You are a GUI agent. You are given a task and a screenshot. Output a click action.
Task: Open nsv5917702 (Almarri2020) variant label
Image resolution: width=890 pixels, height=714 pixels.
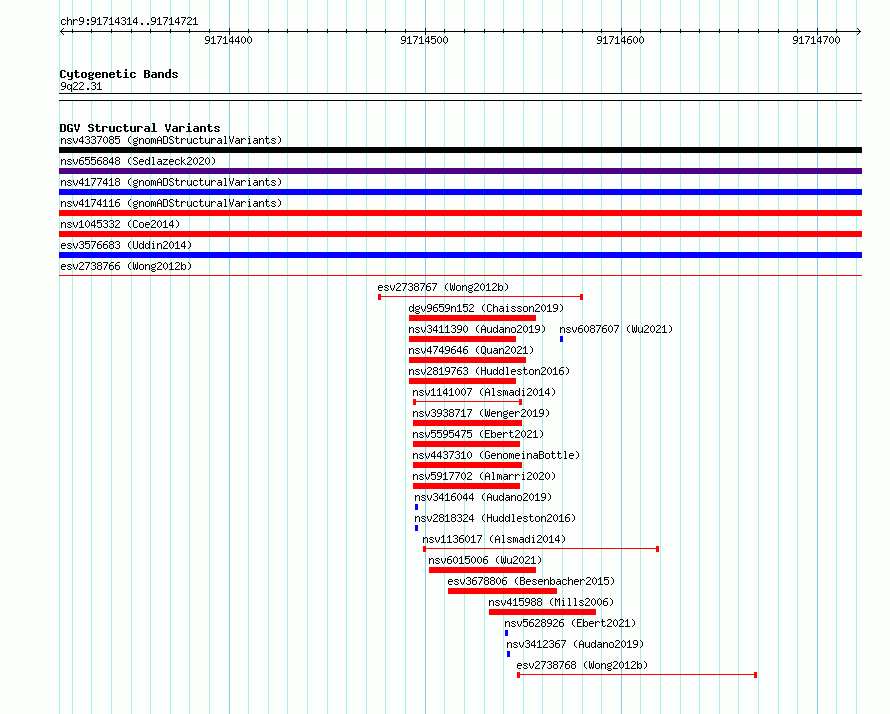coord(484,476)
